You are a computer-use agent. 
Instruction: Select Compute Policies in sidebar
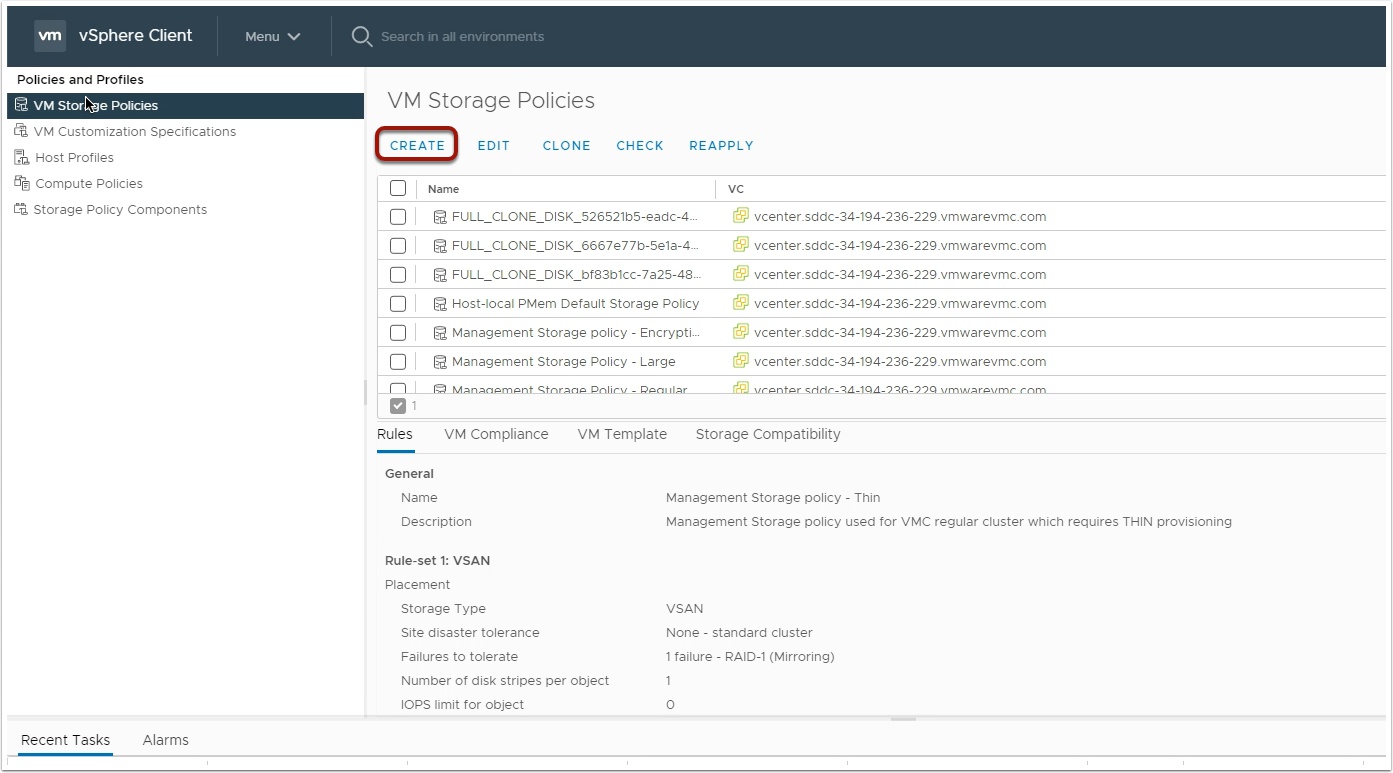pos(89,183)
